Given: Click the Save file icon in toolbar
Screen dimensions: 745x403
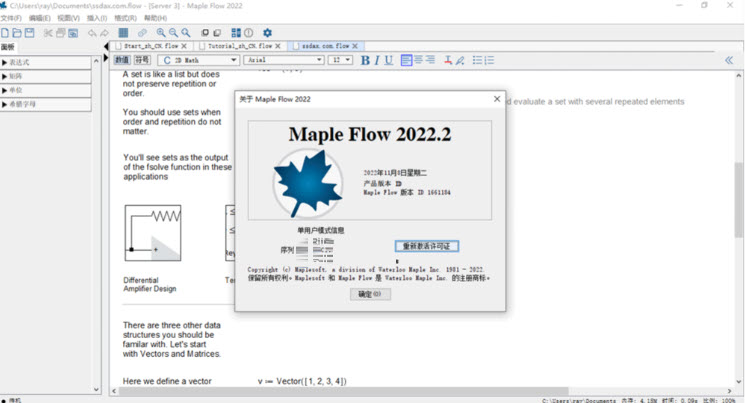Looking at the screenshot, I should pos(30,33).
